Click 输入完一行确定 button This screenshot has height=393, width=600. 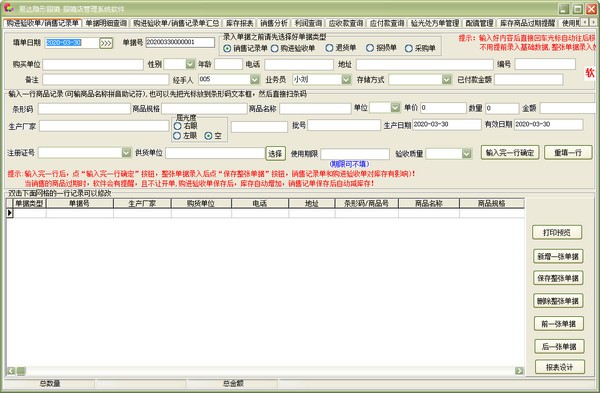[x=510, y=153]
